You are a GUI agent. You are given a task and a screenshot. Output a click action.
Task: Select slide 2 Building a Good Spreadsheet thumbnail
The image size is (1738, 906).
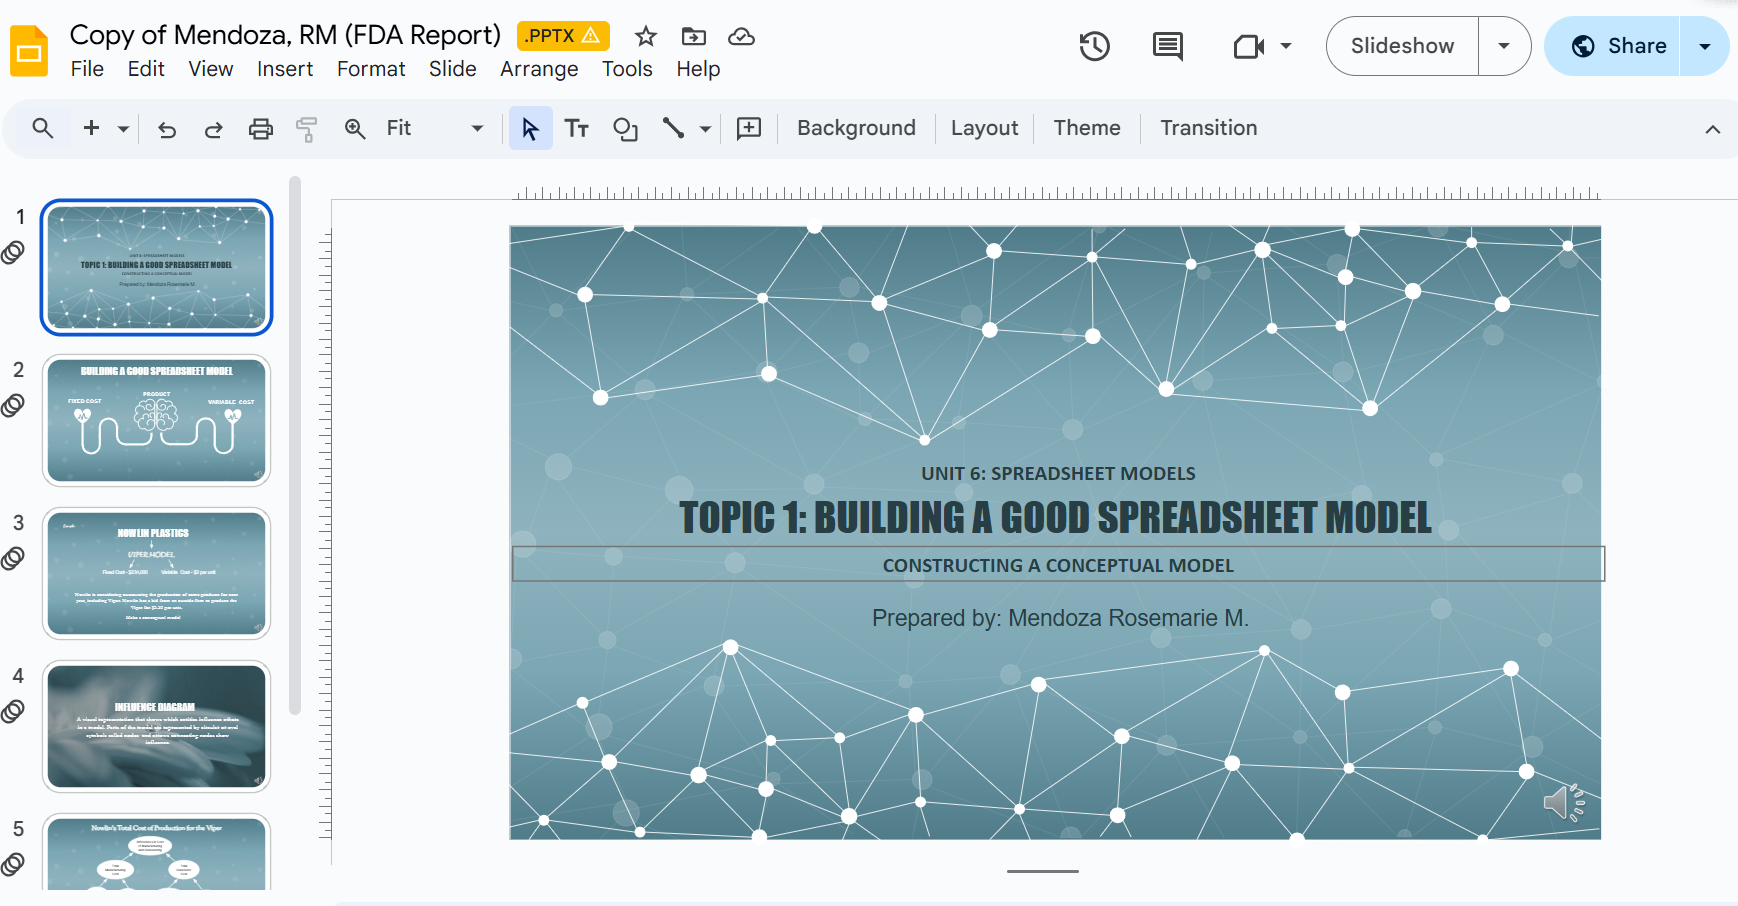tap(157, 420)
